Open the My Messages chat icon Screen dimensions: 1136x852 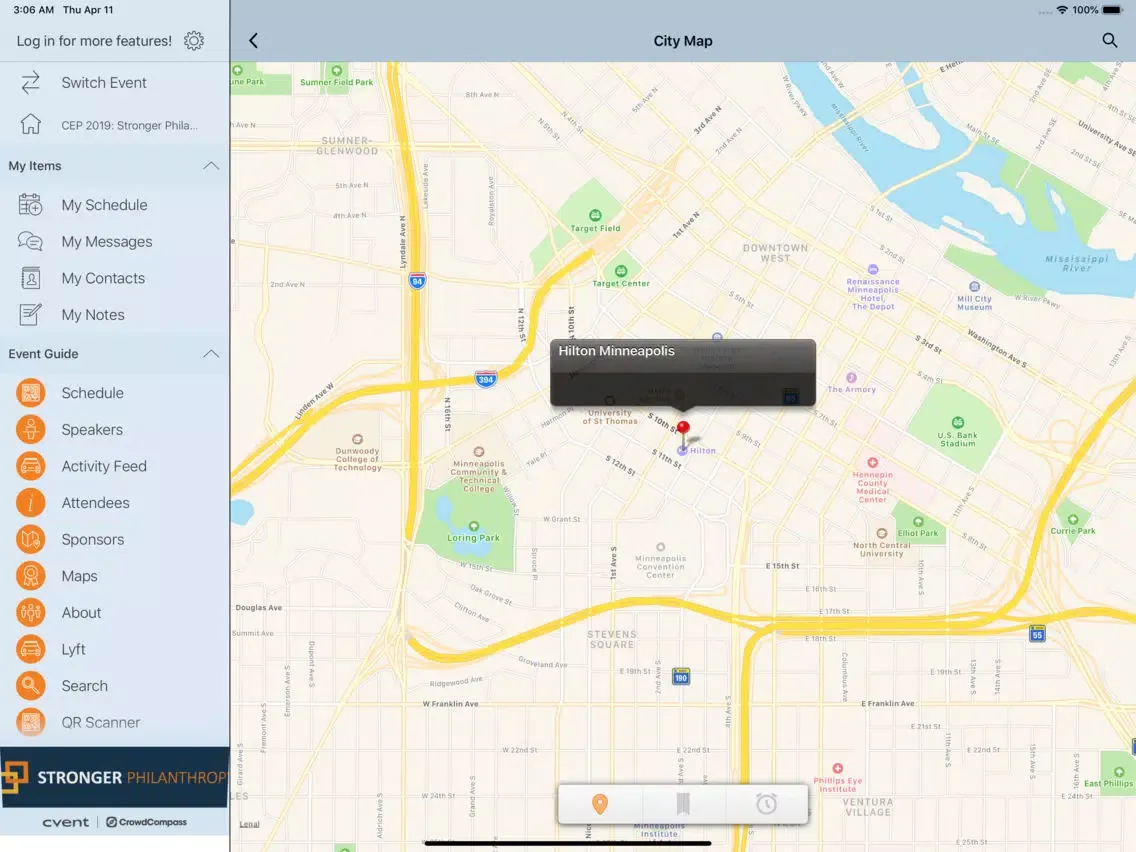click(x=30, y=241)
